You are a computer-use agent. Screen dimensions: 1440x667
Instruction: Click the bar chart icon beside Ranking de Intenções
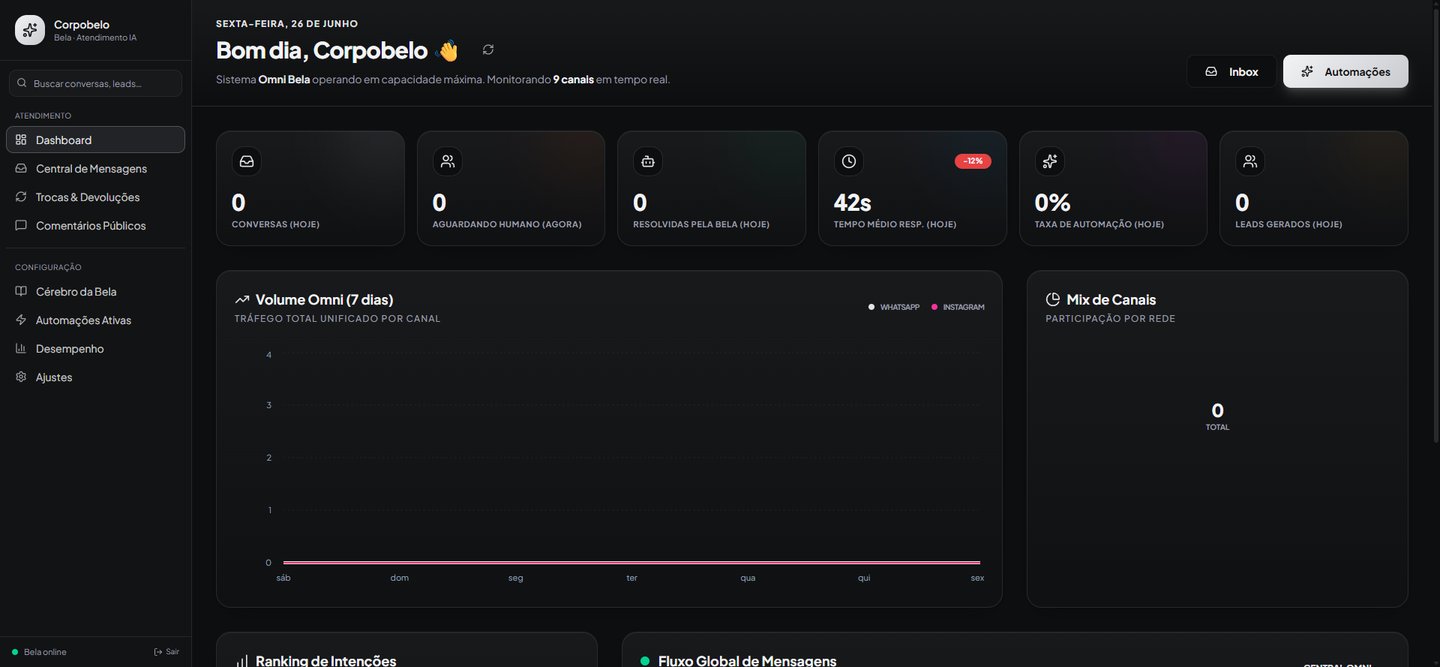[x=242, y=661]
